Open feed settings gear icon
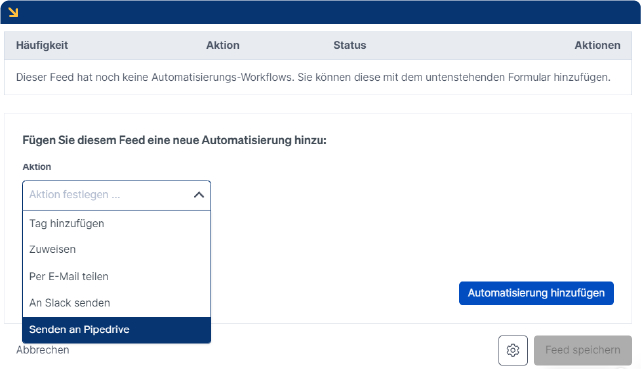The width and height of the screenshot is (641, 369). [x=513, y=350]
